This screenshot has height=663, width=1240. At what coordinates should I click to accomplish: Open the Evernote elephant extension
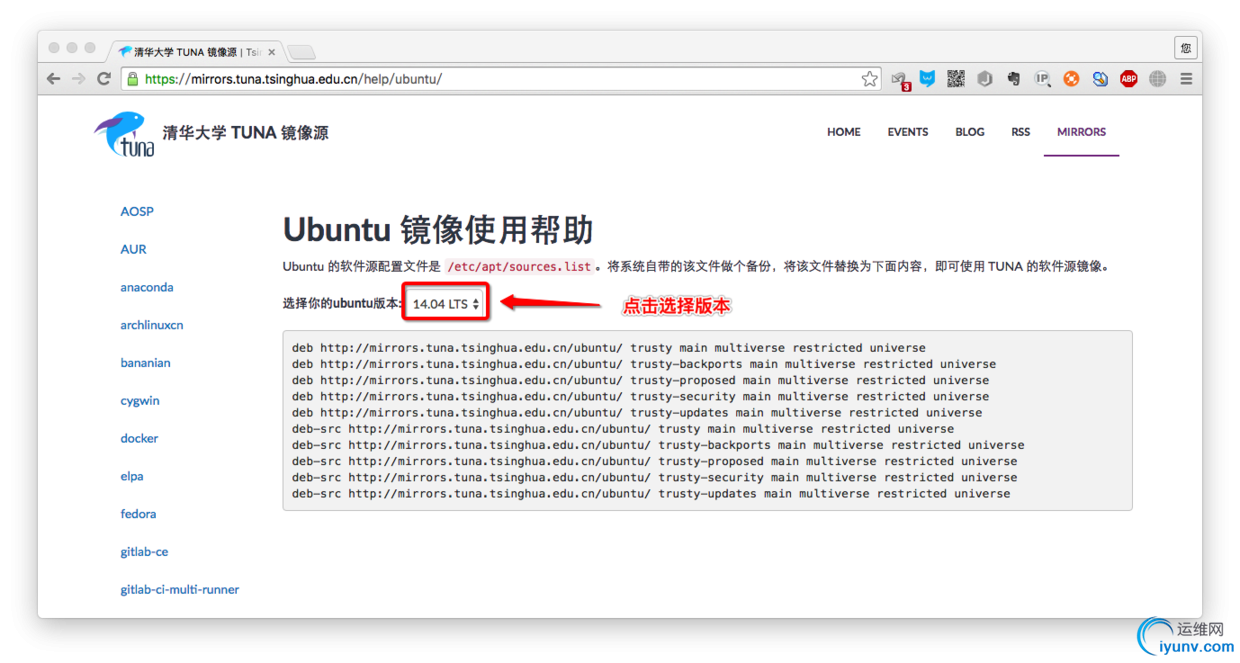[1014, 78]
